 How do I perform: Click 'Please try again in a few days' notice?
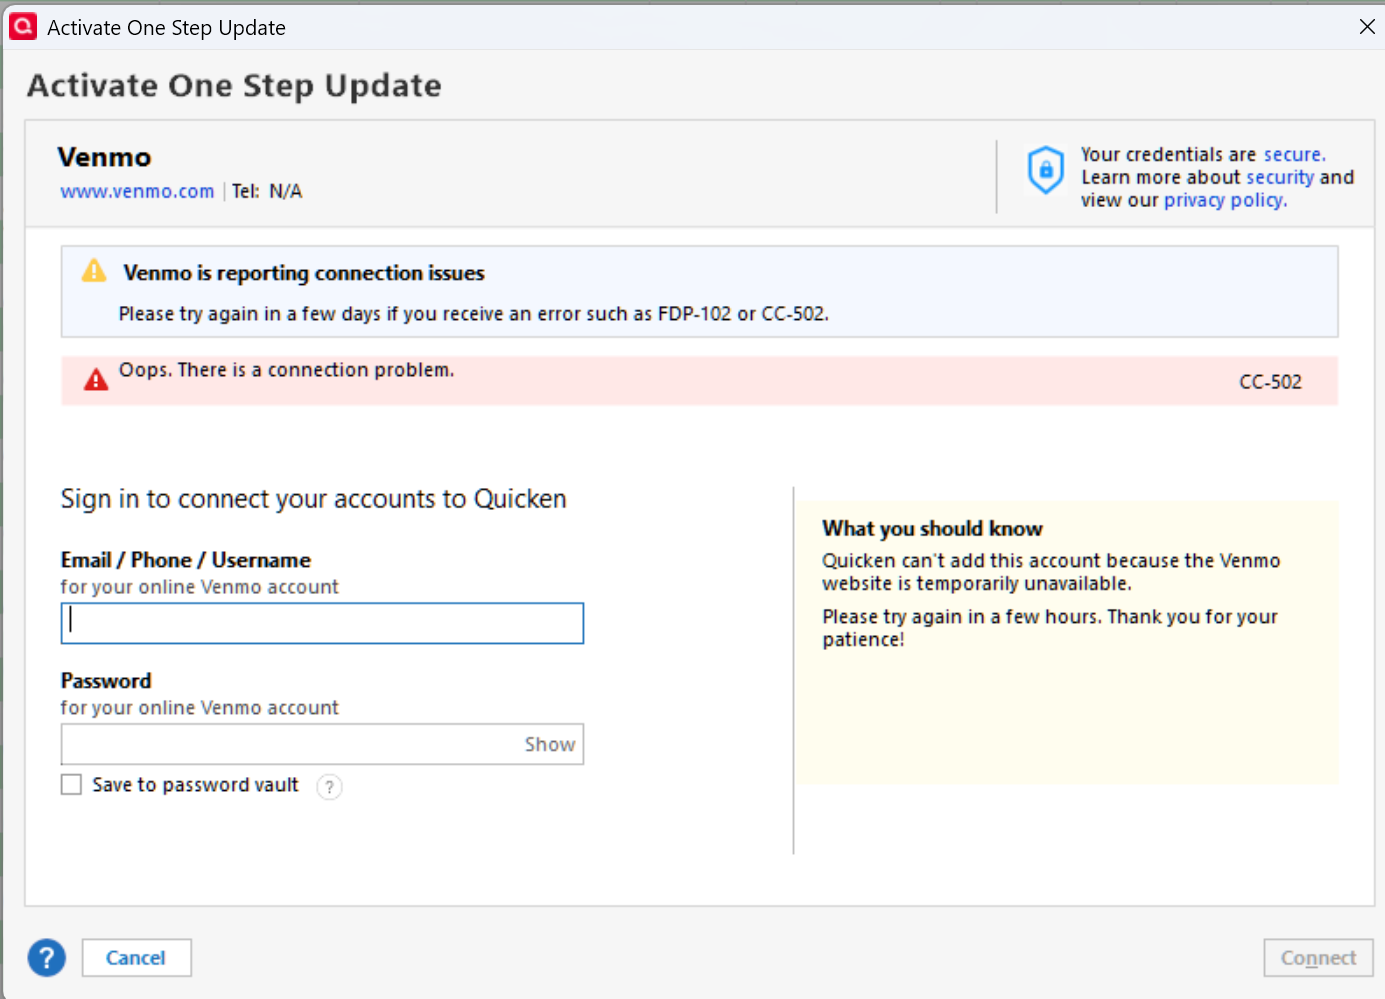point(473,314)
